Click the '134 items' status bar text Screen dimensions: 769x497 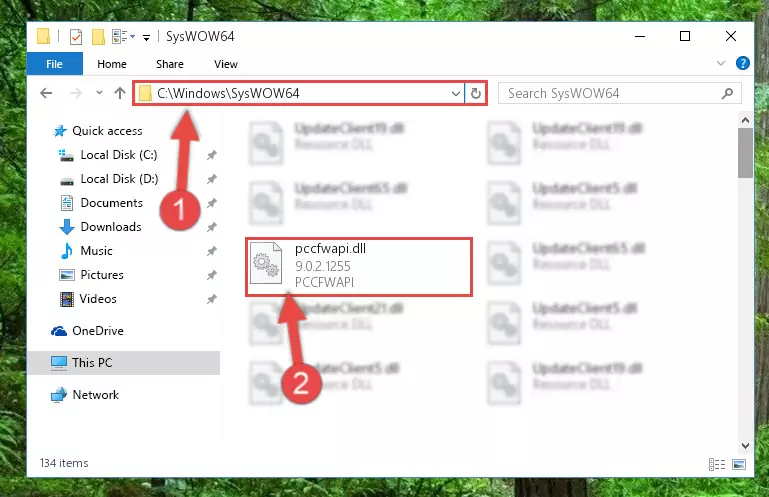pyautogui.click(x=64, y=463)
